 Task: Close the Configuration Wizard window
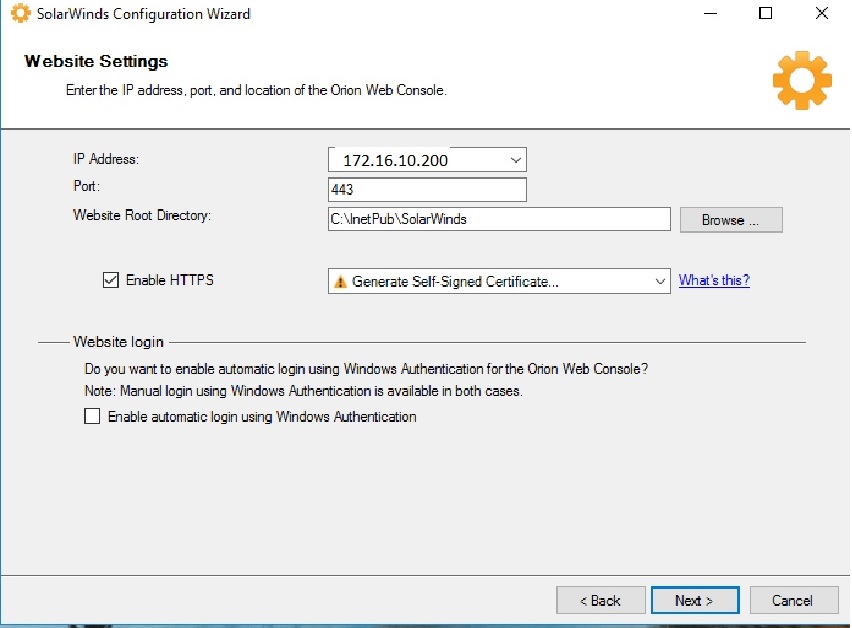coord(822,13)
